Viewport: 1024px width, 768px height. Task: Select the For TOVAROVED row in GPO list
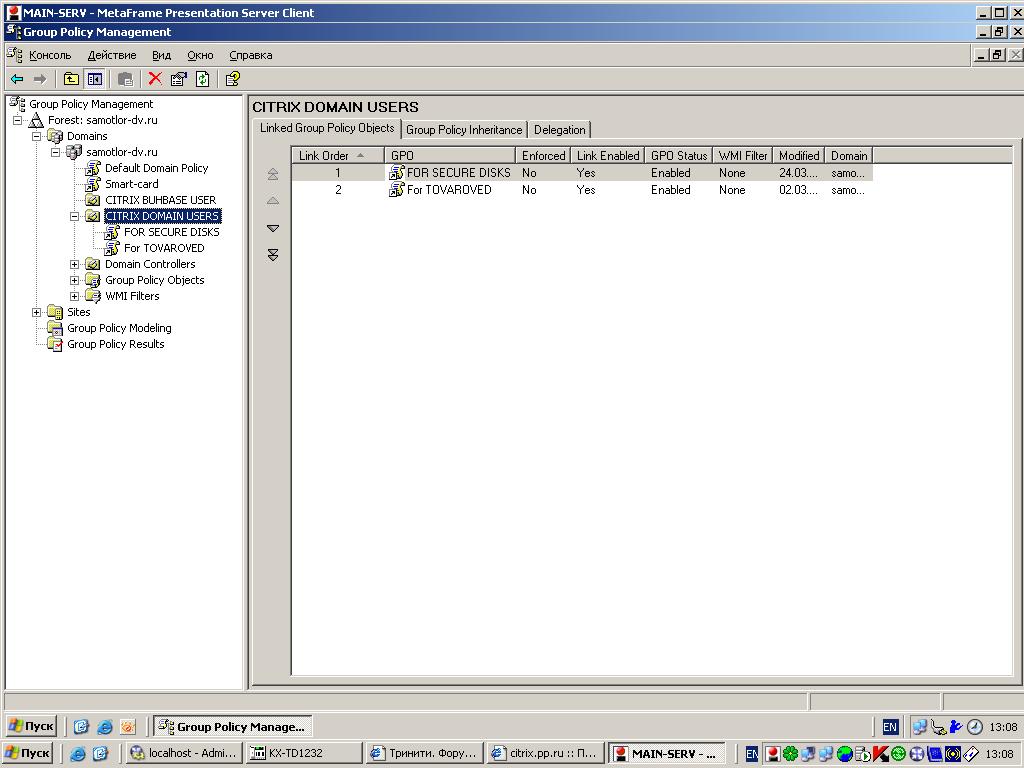coord(449,190)
